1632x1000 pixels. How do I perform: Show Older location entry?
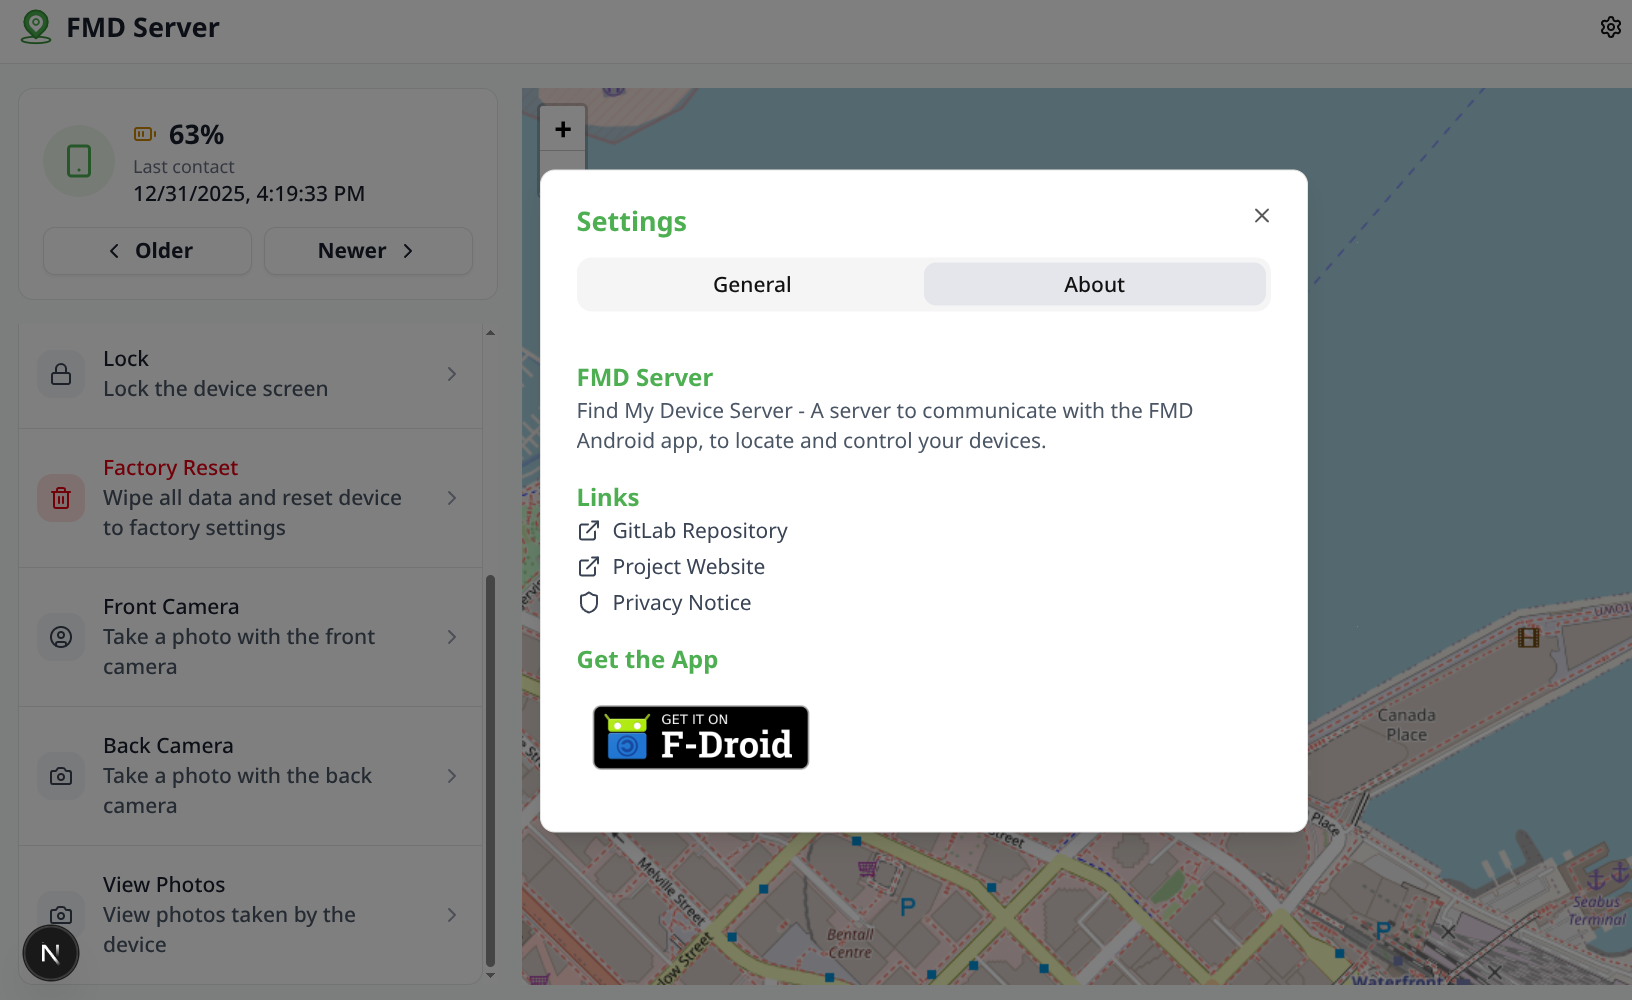pyautogui.click(x=148, y=251)
